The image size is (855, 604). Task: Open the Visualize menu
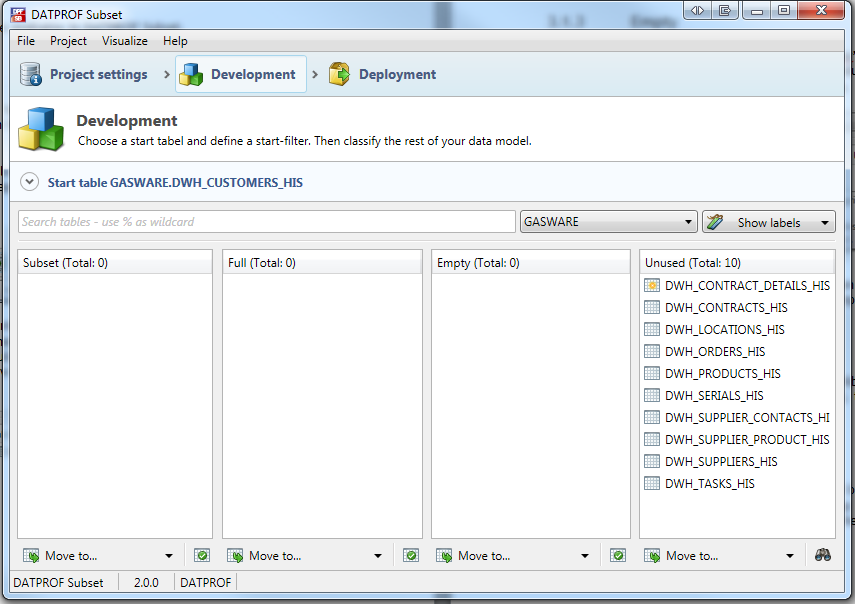[124, 41]
